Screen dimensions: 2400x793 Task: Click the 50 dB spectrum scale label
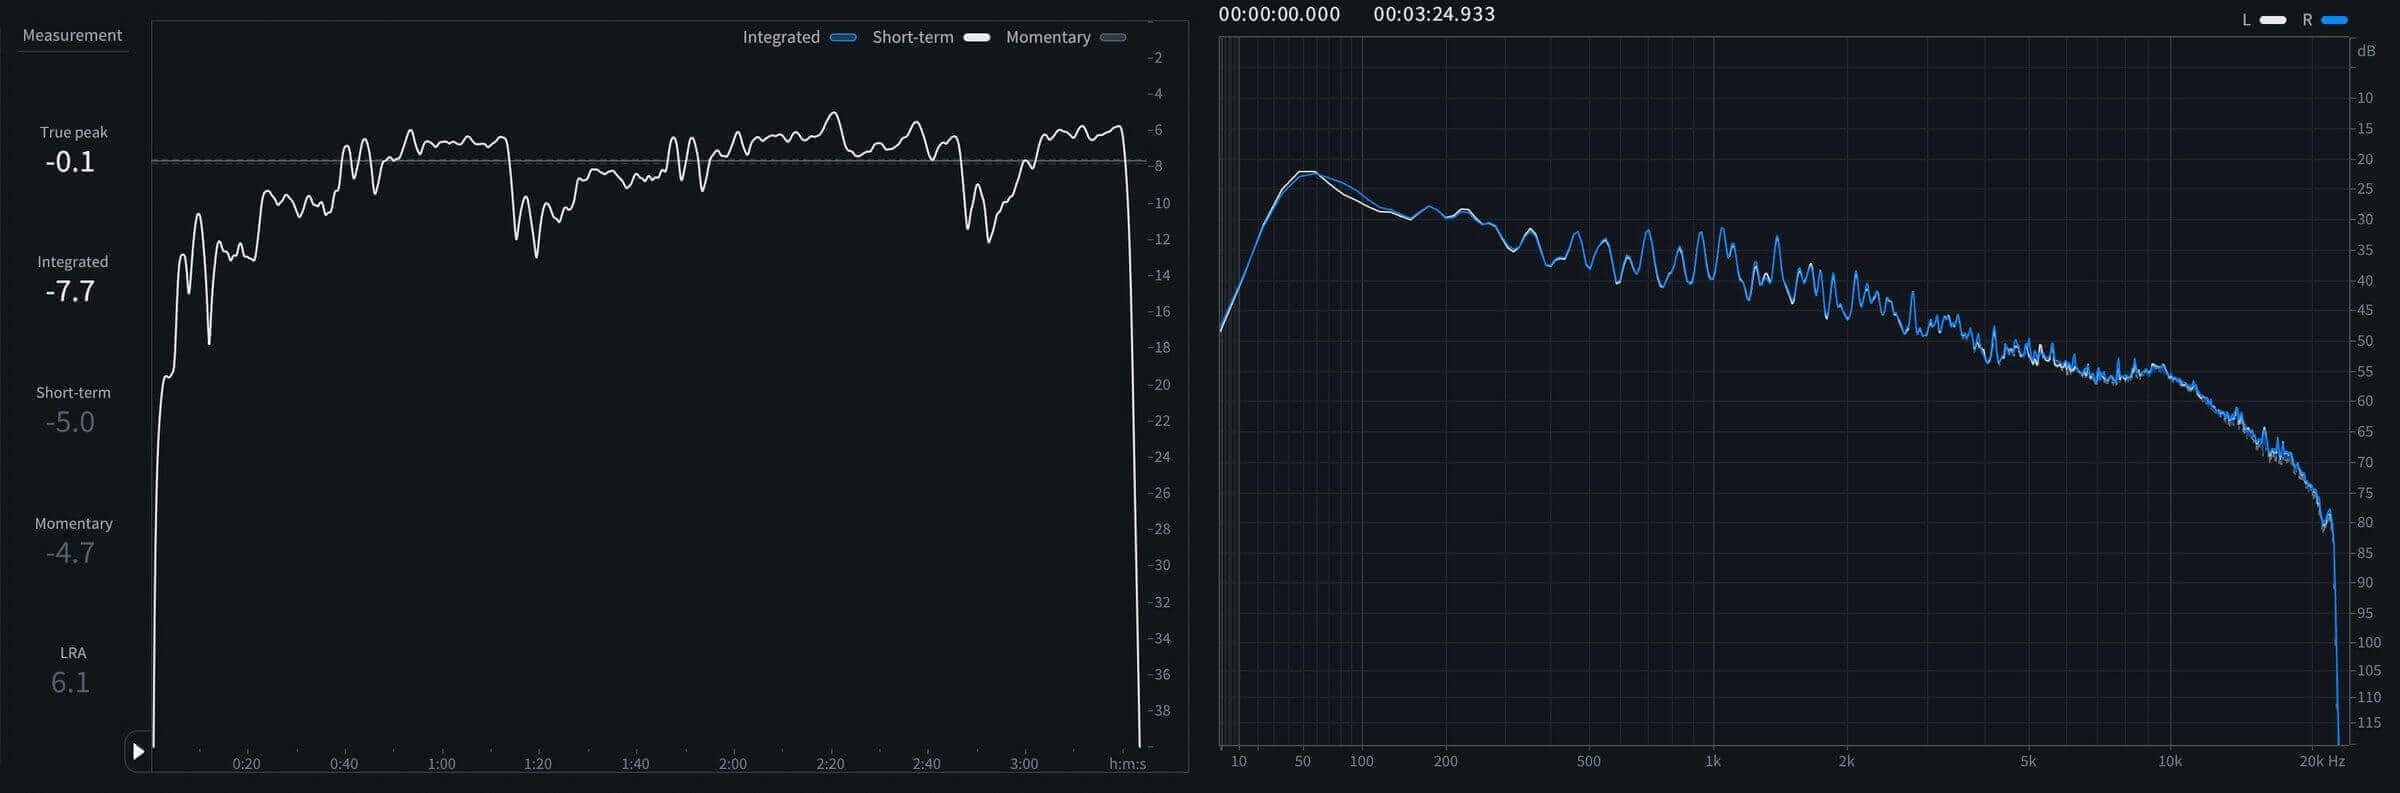pos(2363,341)
